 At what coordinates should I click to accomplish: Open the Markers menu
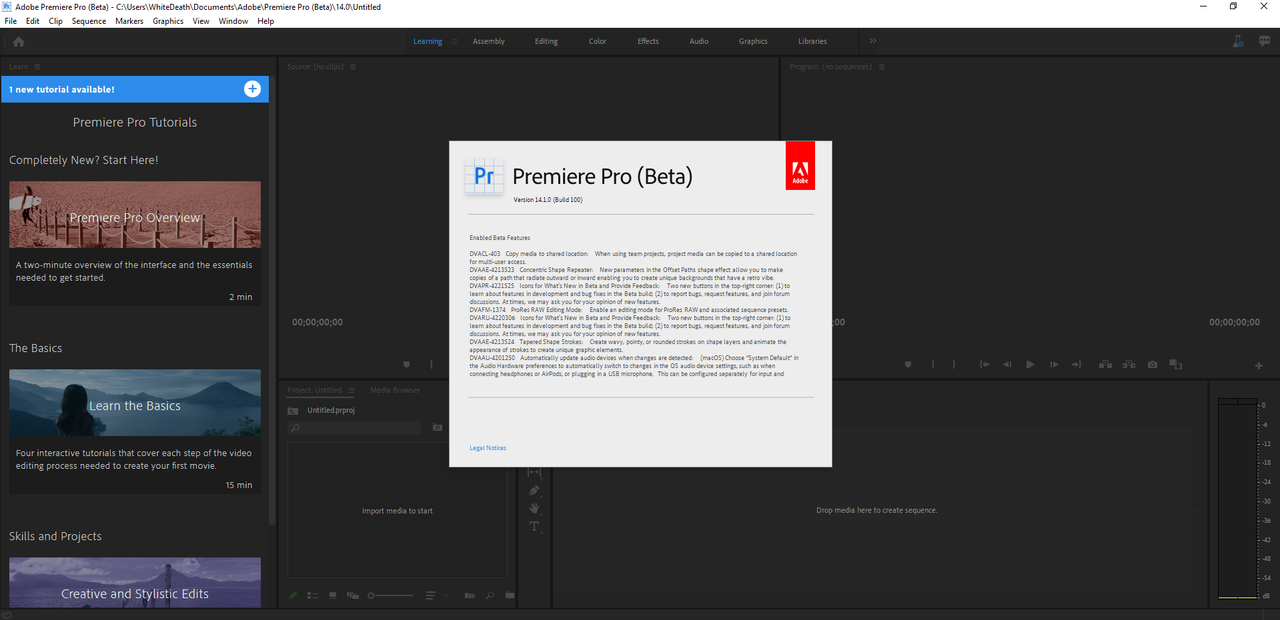129,21
